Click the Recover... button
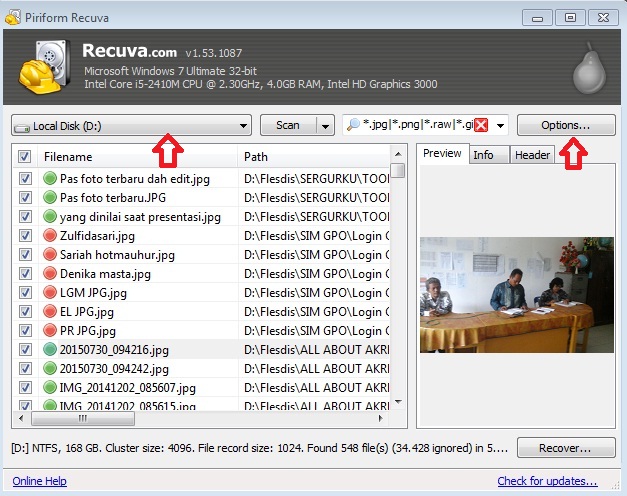Viewport: 627px width, 496px height. pyautogui.click(x=566, y=448)
